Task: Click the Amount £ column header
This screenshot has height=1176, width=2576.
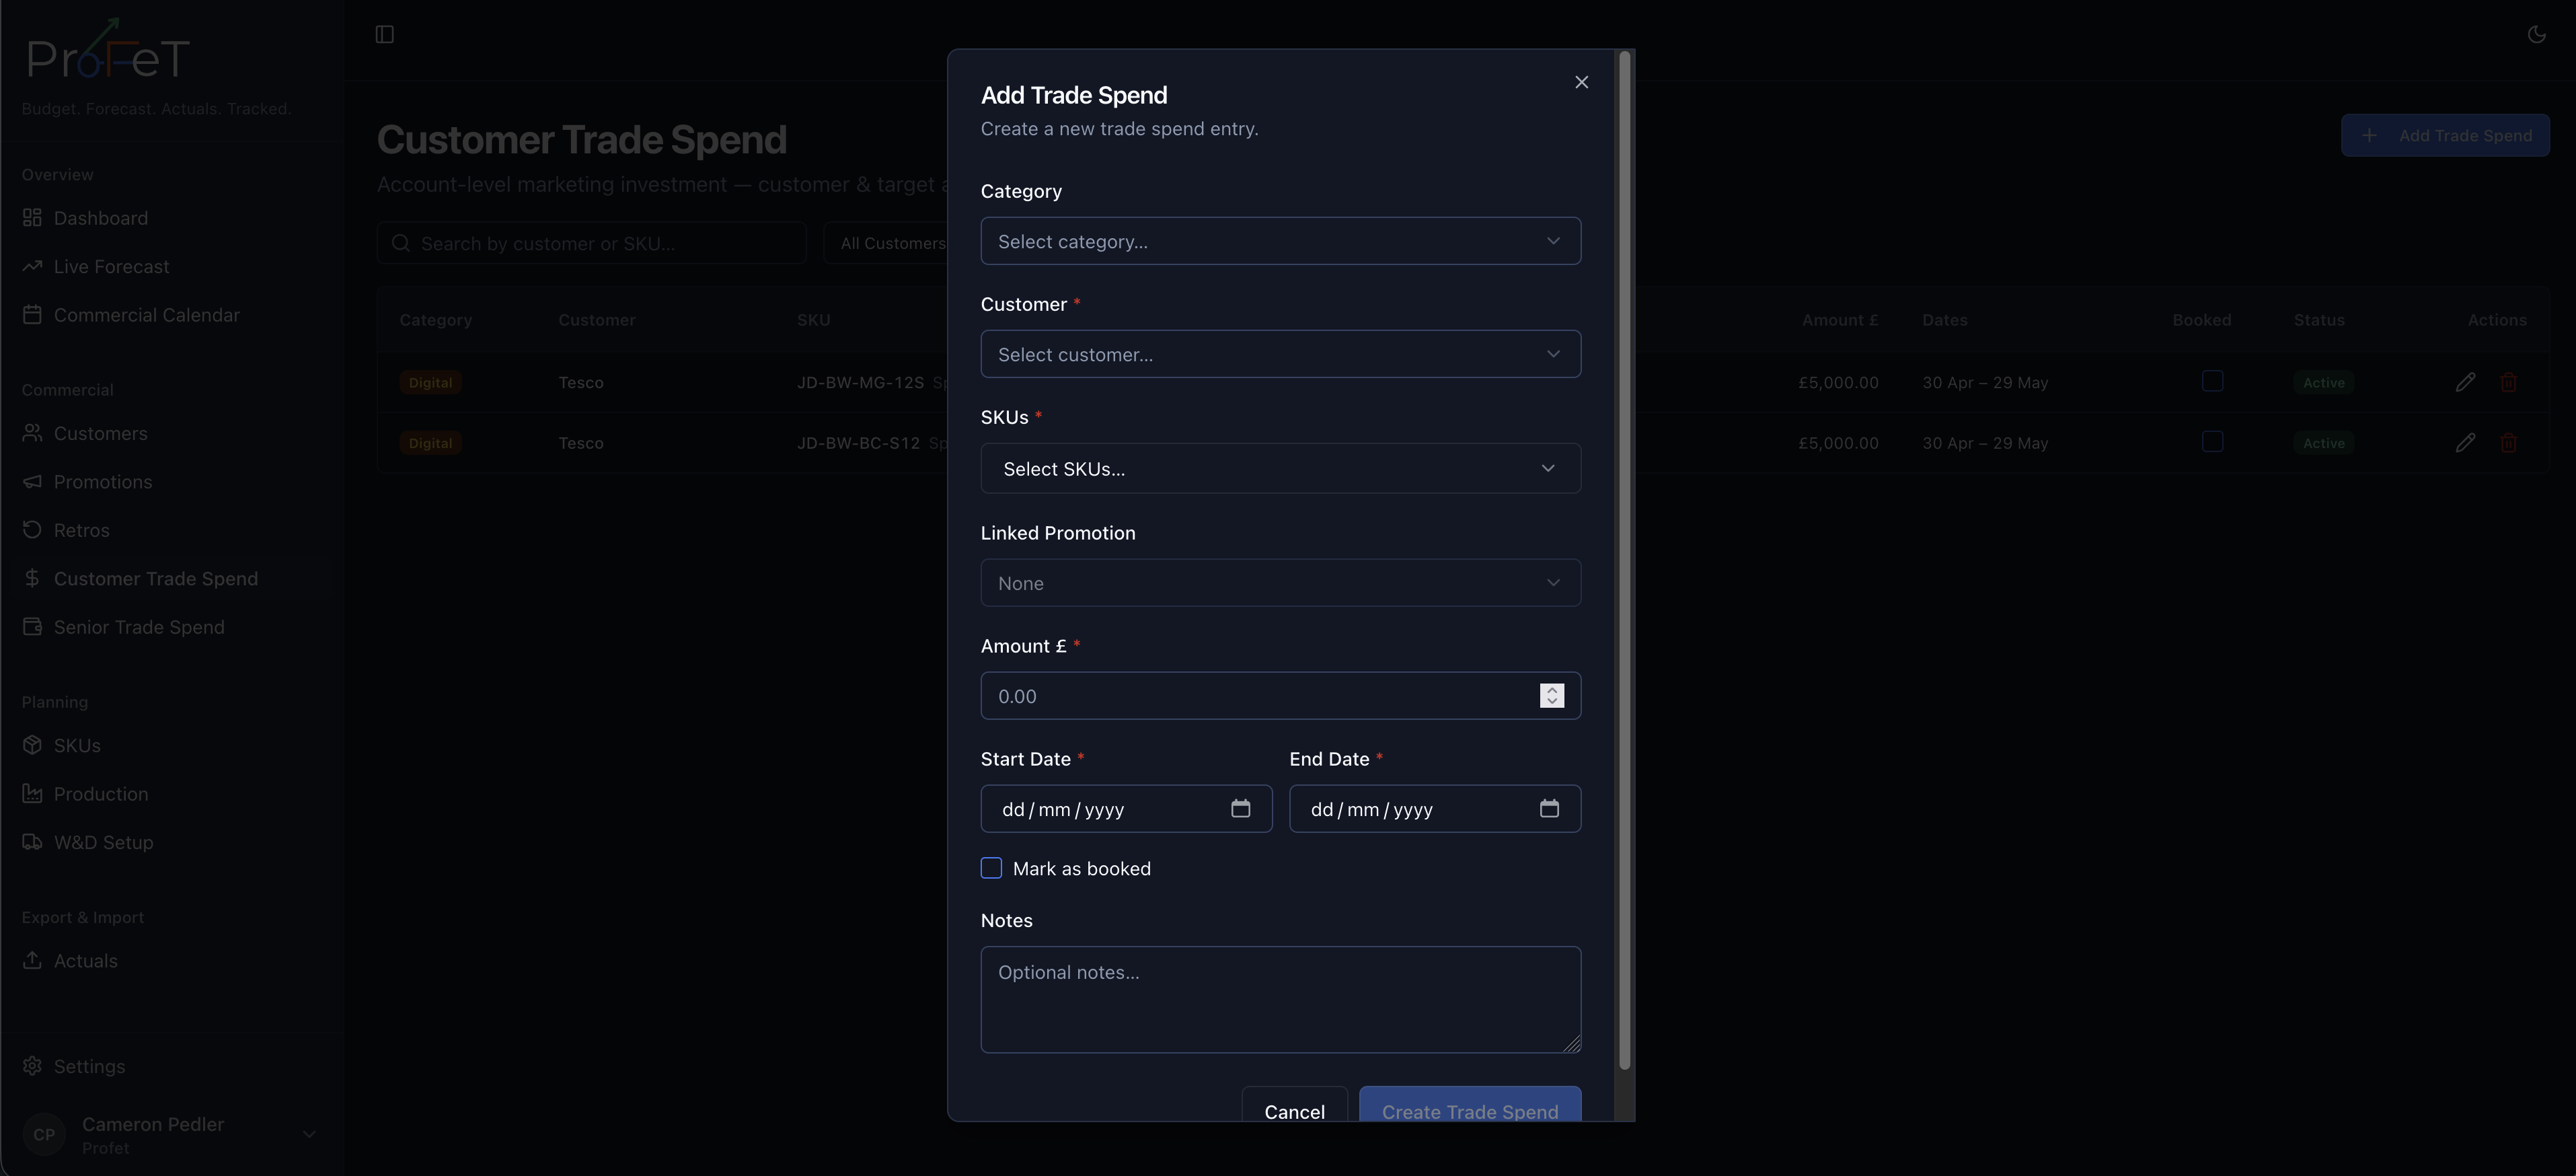Action: pos(1839,320)
